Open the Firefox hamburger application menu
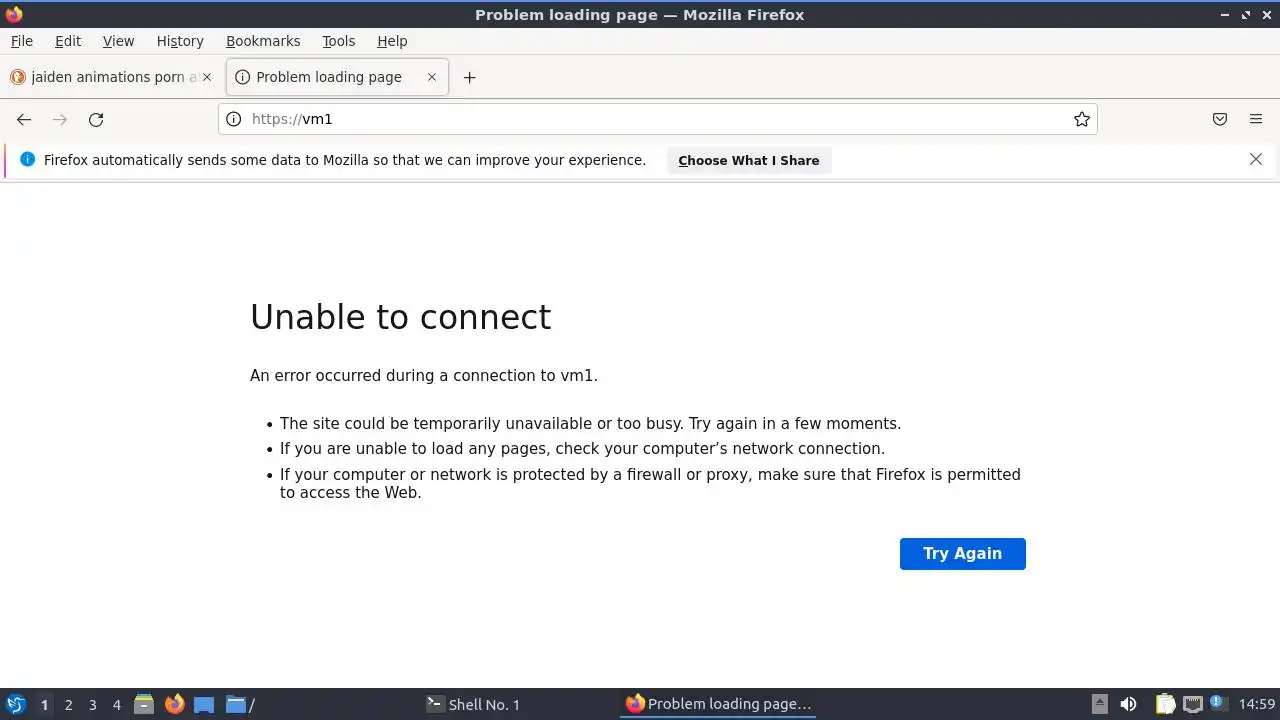 [x=1256, y=119]
